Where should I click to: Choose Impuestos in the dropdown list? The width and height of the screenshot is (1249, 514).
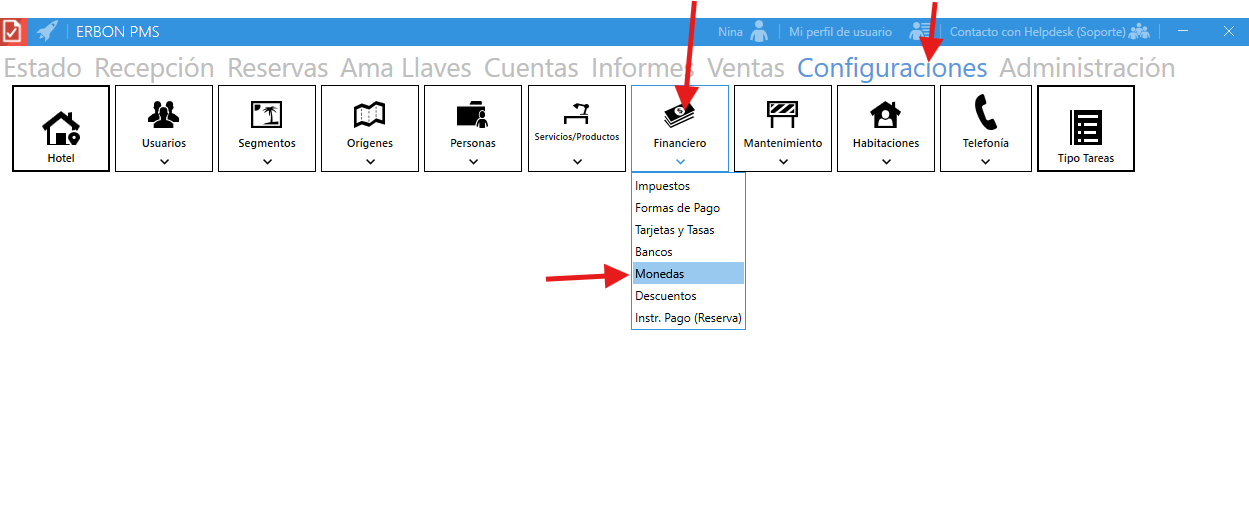(662, 186)
